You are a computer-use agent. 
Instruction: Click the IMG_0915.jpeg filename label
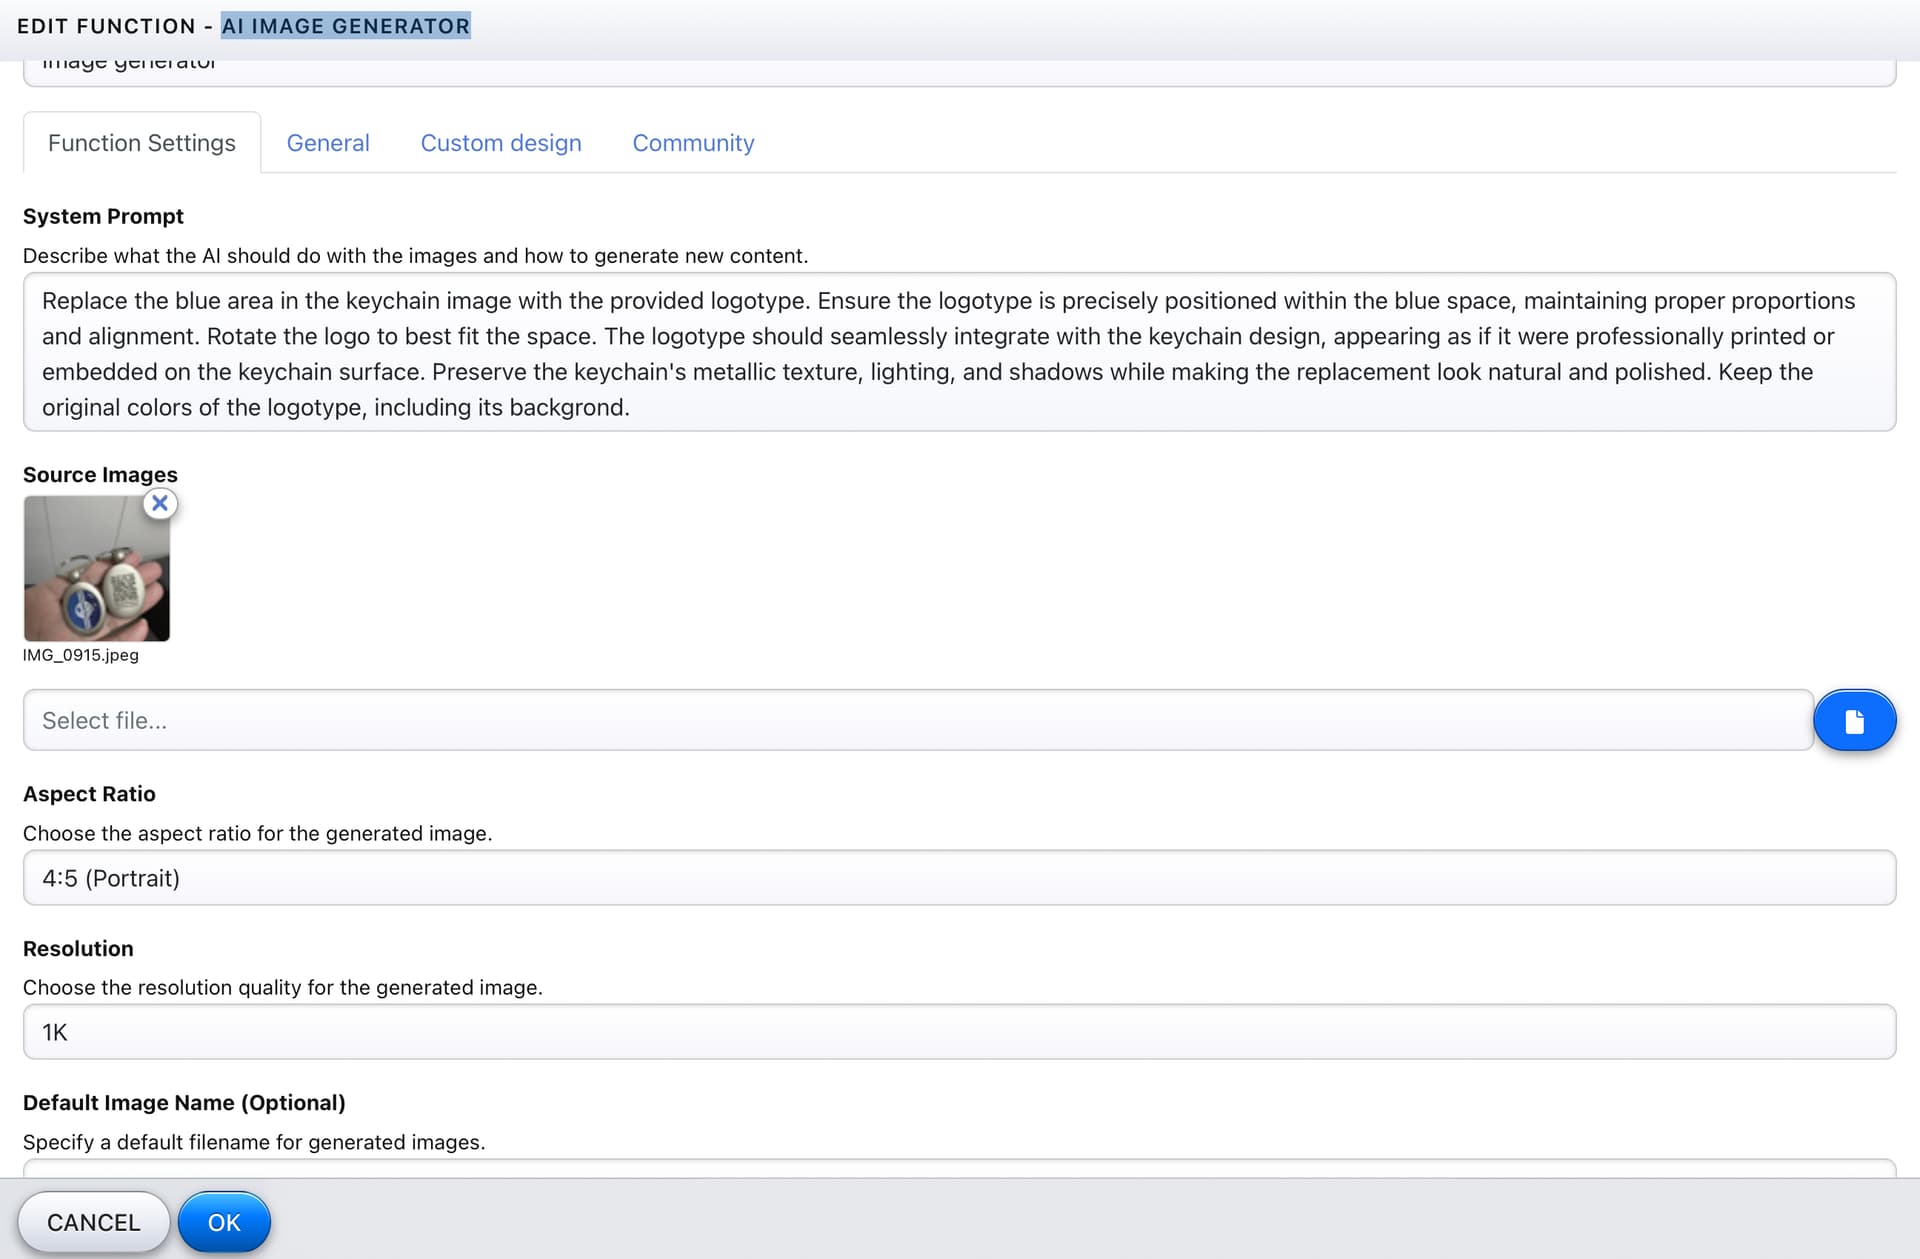pos(81,655)
